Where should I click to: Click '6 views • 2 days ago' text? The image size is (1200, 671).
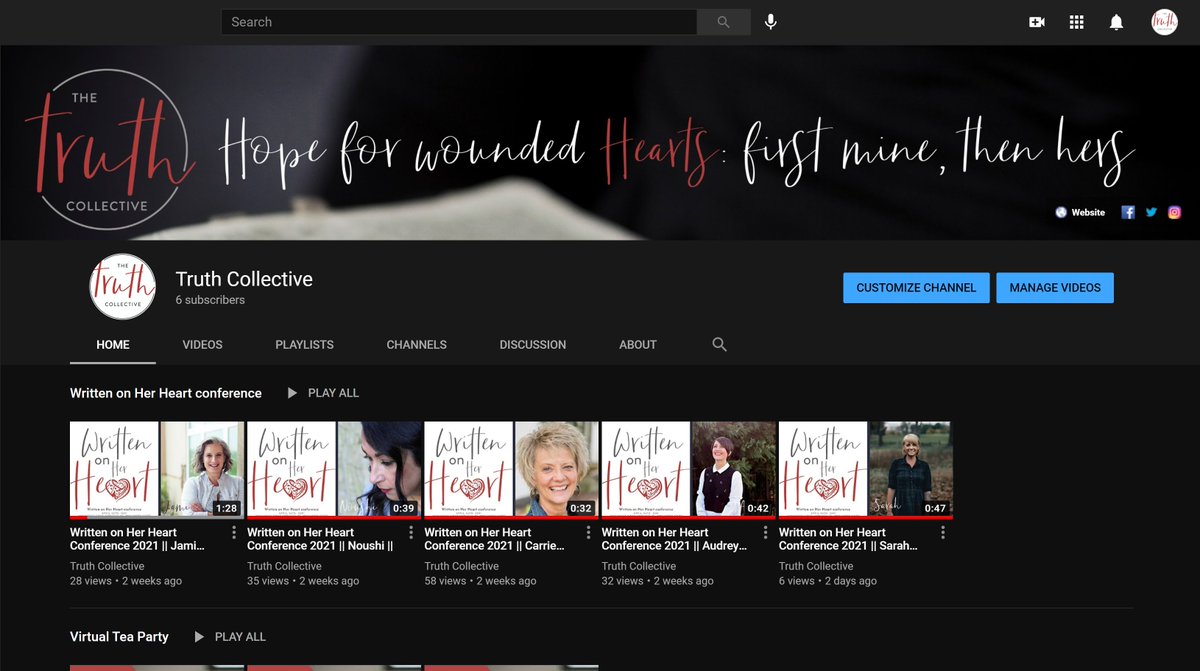[x=828, y=581]
